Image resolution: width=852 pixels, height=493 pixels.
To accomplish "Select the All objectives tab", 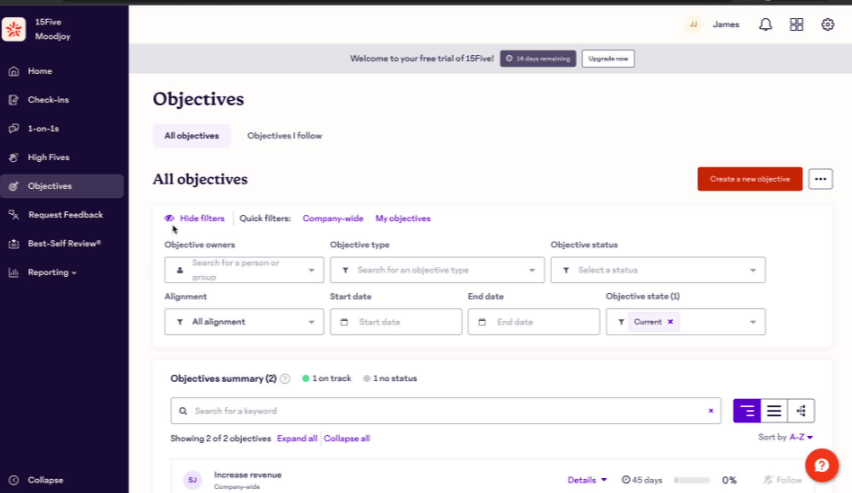I will pos(191,136).
